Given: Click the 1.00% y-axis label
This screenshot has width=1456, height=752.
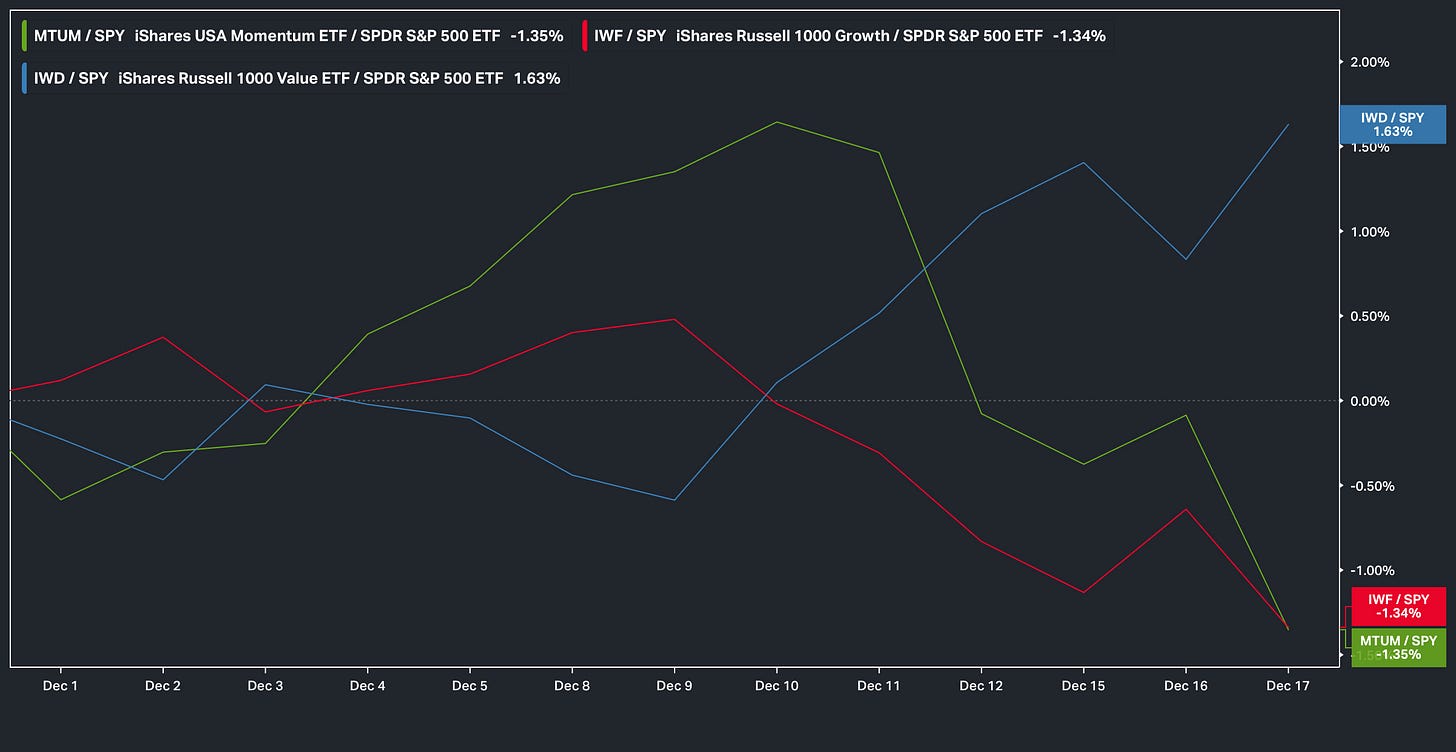Looking at the screenshot, I should pos(1369,232).
